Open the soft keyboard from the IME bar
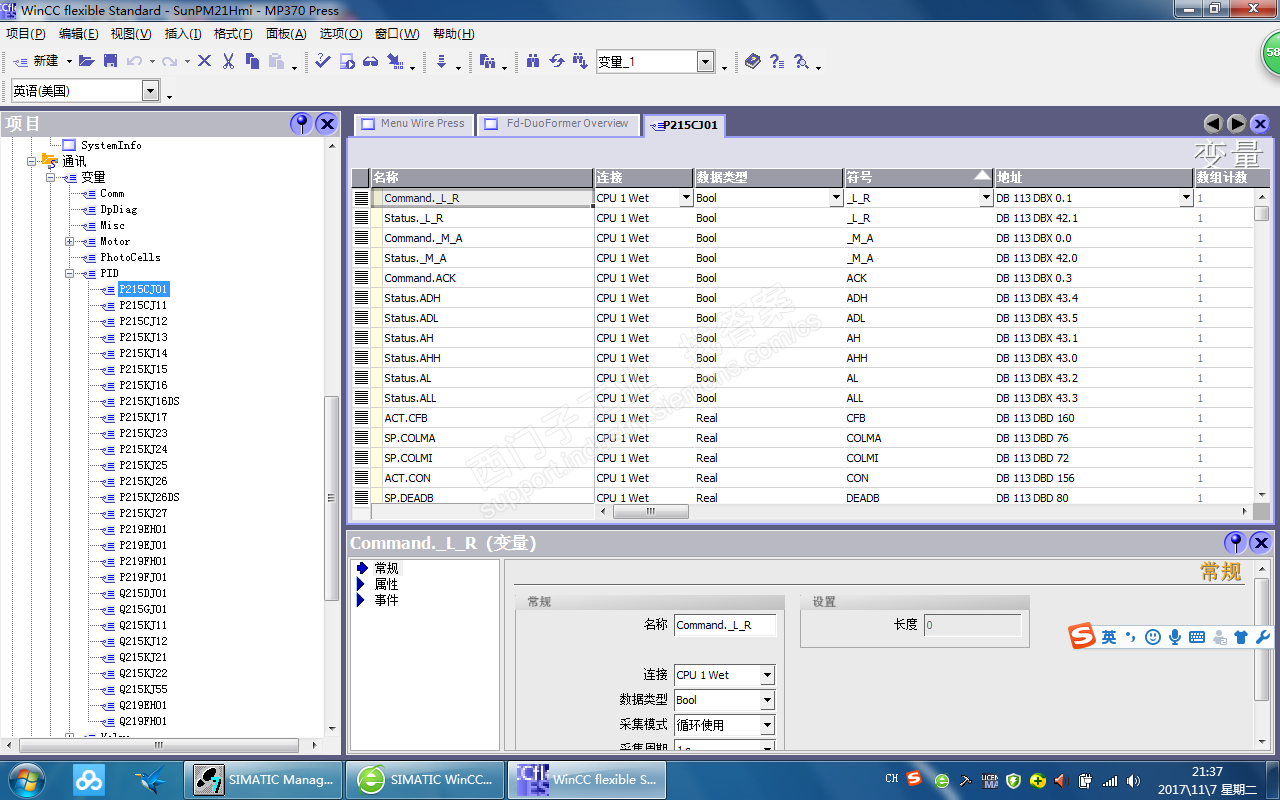Screen dimensions: 1280x800 pos(1197,637)
